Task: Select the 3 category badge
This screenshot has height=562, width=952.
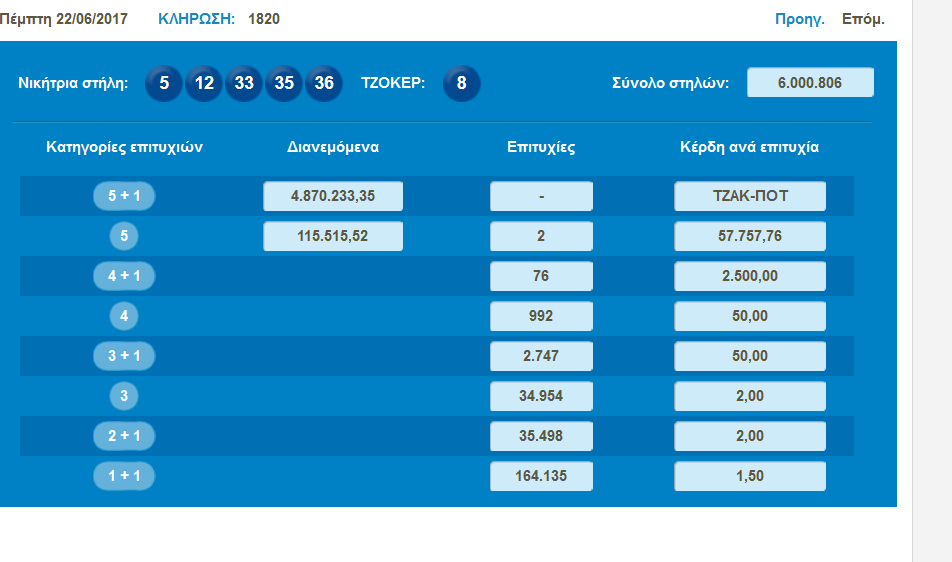Action: click(x=124, y=396)
